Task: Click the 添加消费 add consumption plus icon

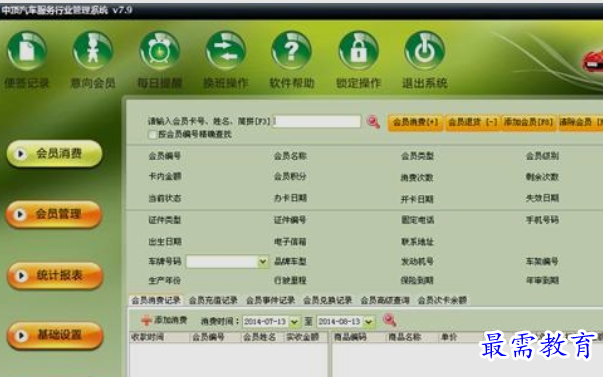Action: 146,320
